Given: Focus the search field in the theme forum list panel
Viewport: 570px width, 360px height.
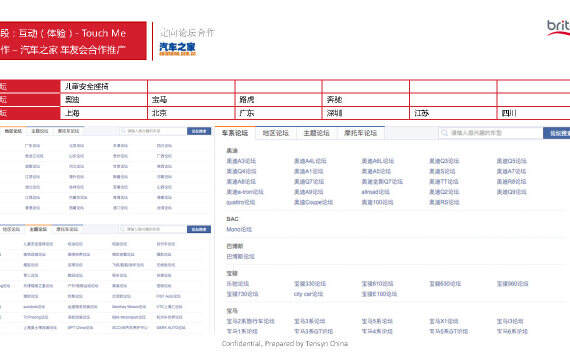Looking at the screenshot, I should pyautogui.click(x=153, y=229).
